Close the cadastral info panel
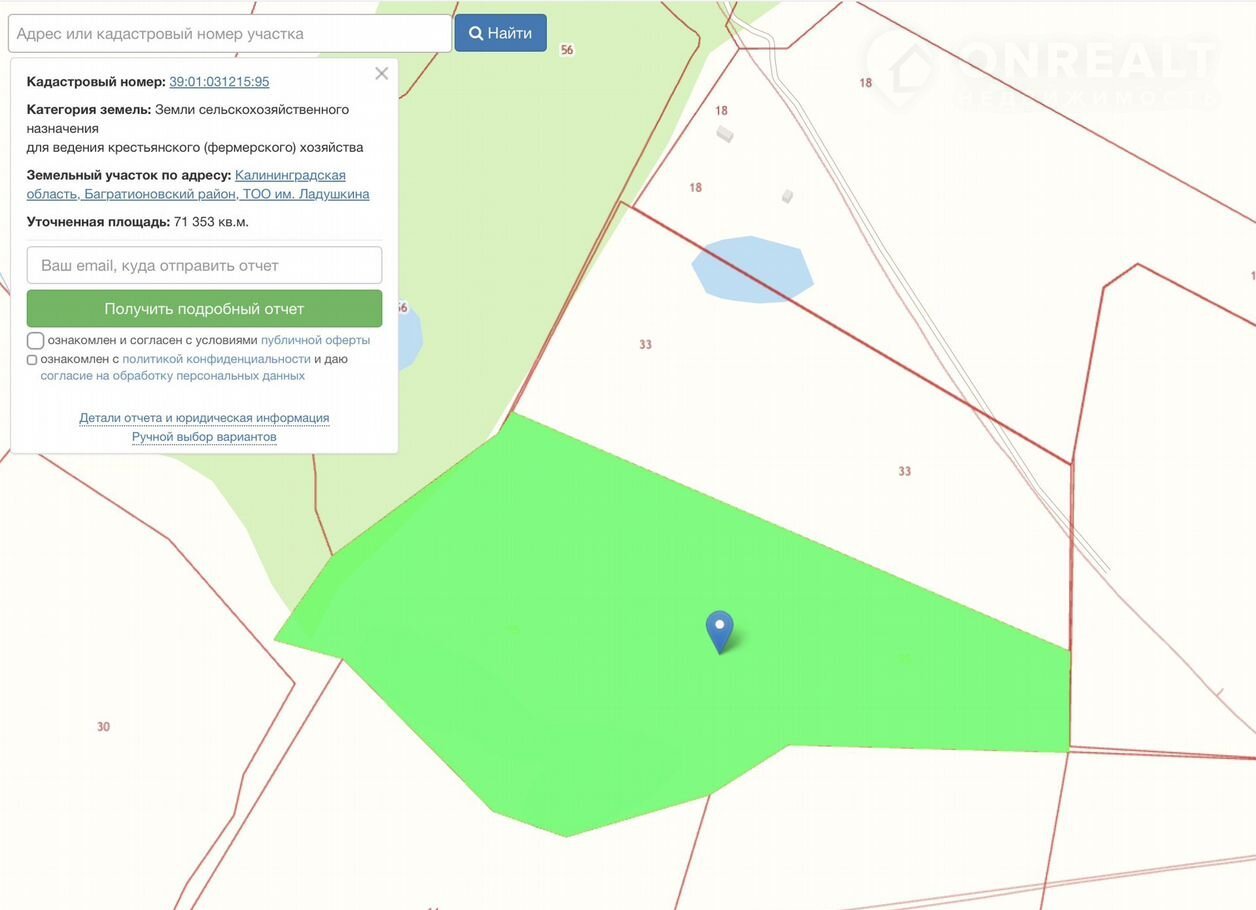1256x910 pixels. [x=381, y=74]
